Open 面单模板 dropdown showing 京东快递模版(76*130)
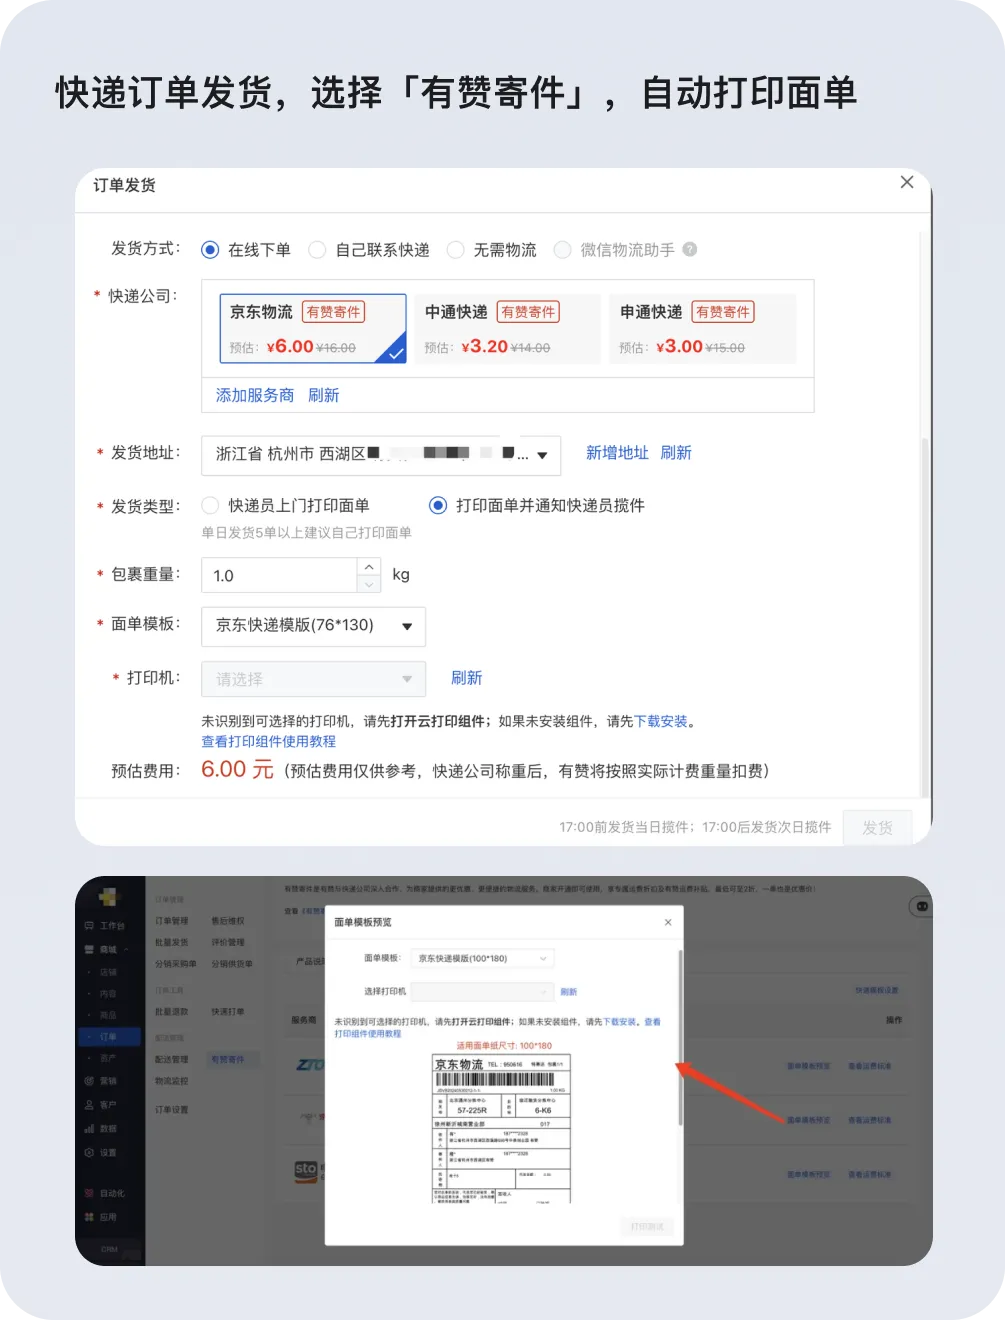This screenshot has width=1005, height=1320. click(x=314, y=626)
